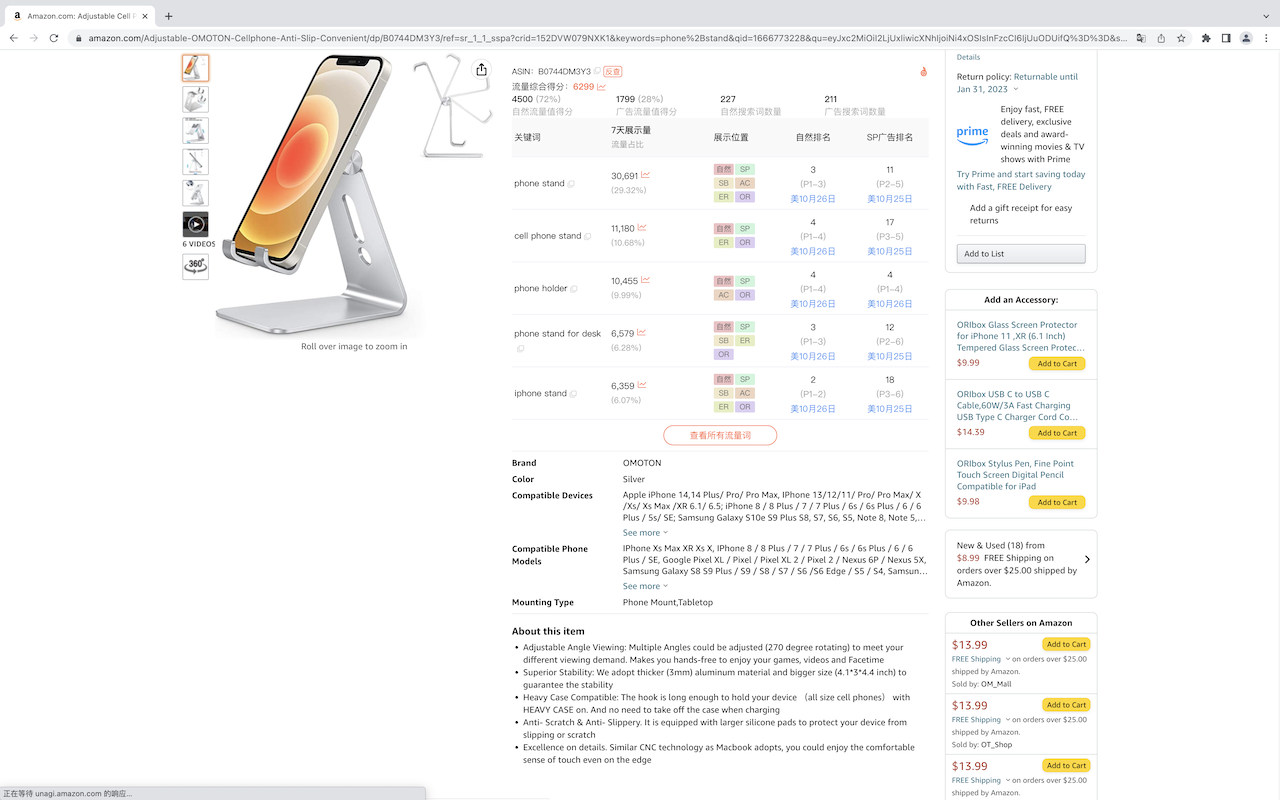Click the 'phone stand for desk' keyword
1280x800 pixels.
pos(557,334)
